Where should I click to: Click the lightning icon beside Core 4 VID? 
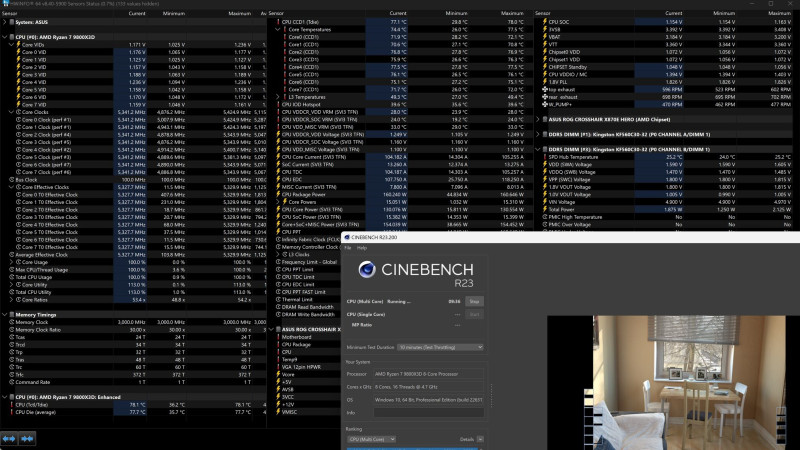click(18, 82)
